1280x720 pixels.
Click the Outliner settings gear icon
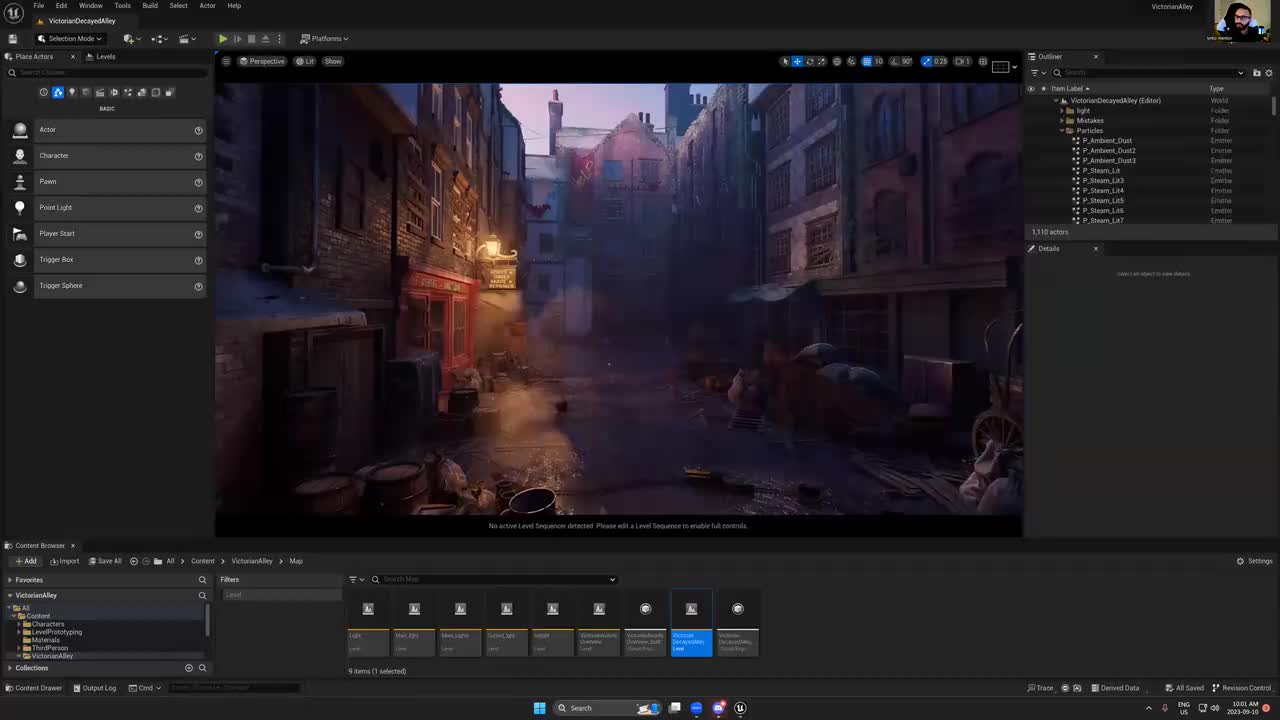pos(1269,73)
